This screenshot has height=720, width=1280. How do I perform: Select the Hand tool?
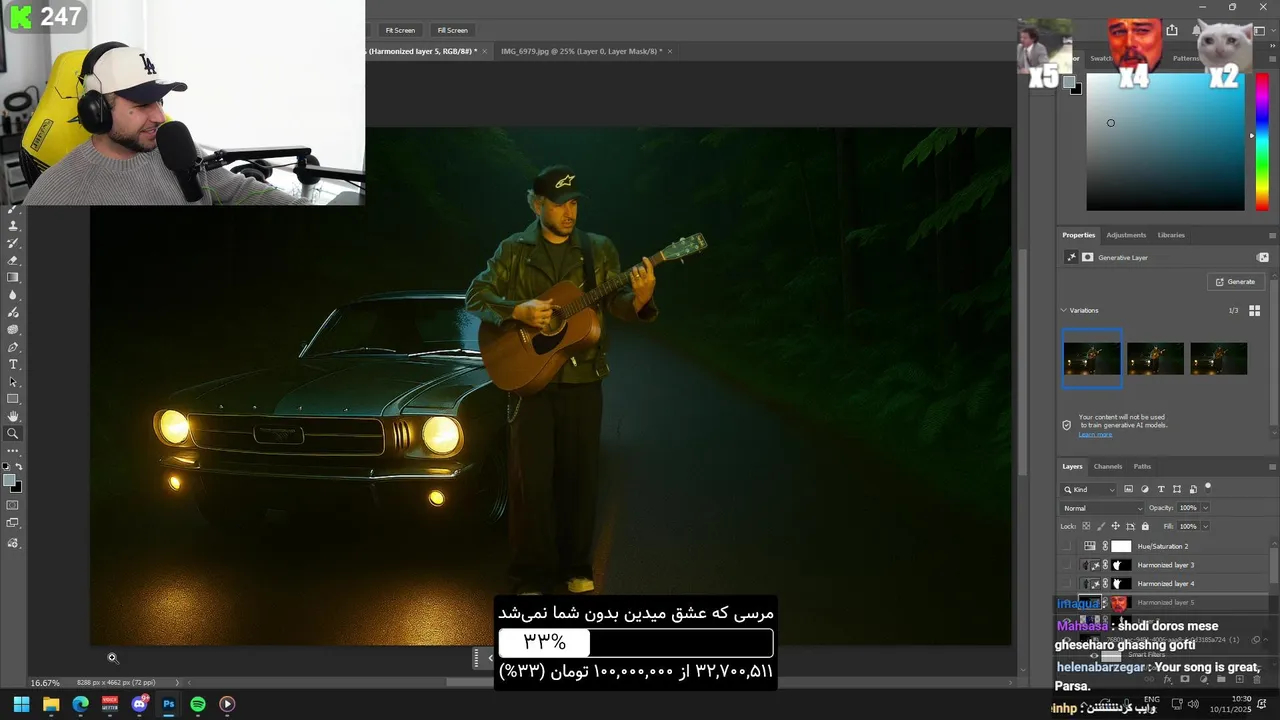click(x=13, y=416)
